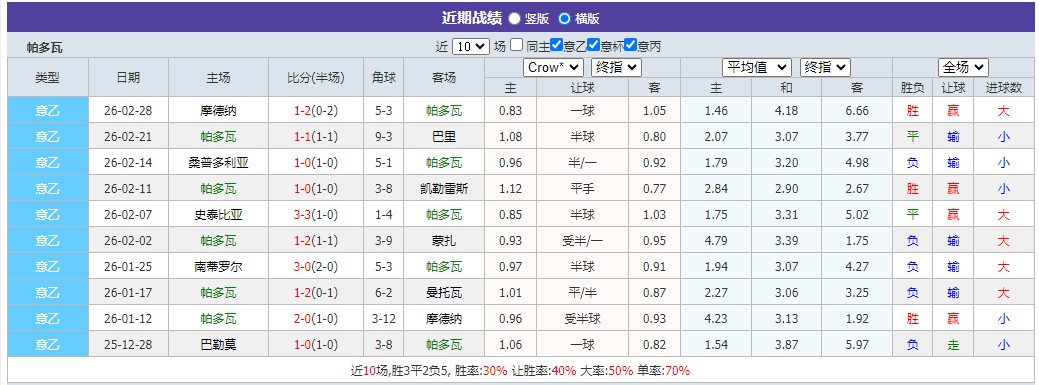The height and width of the screenshot is (385, 1039).
Task: Click the 日期 column header
Action: tap(128, 78)
